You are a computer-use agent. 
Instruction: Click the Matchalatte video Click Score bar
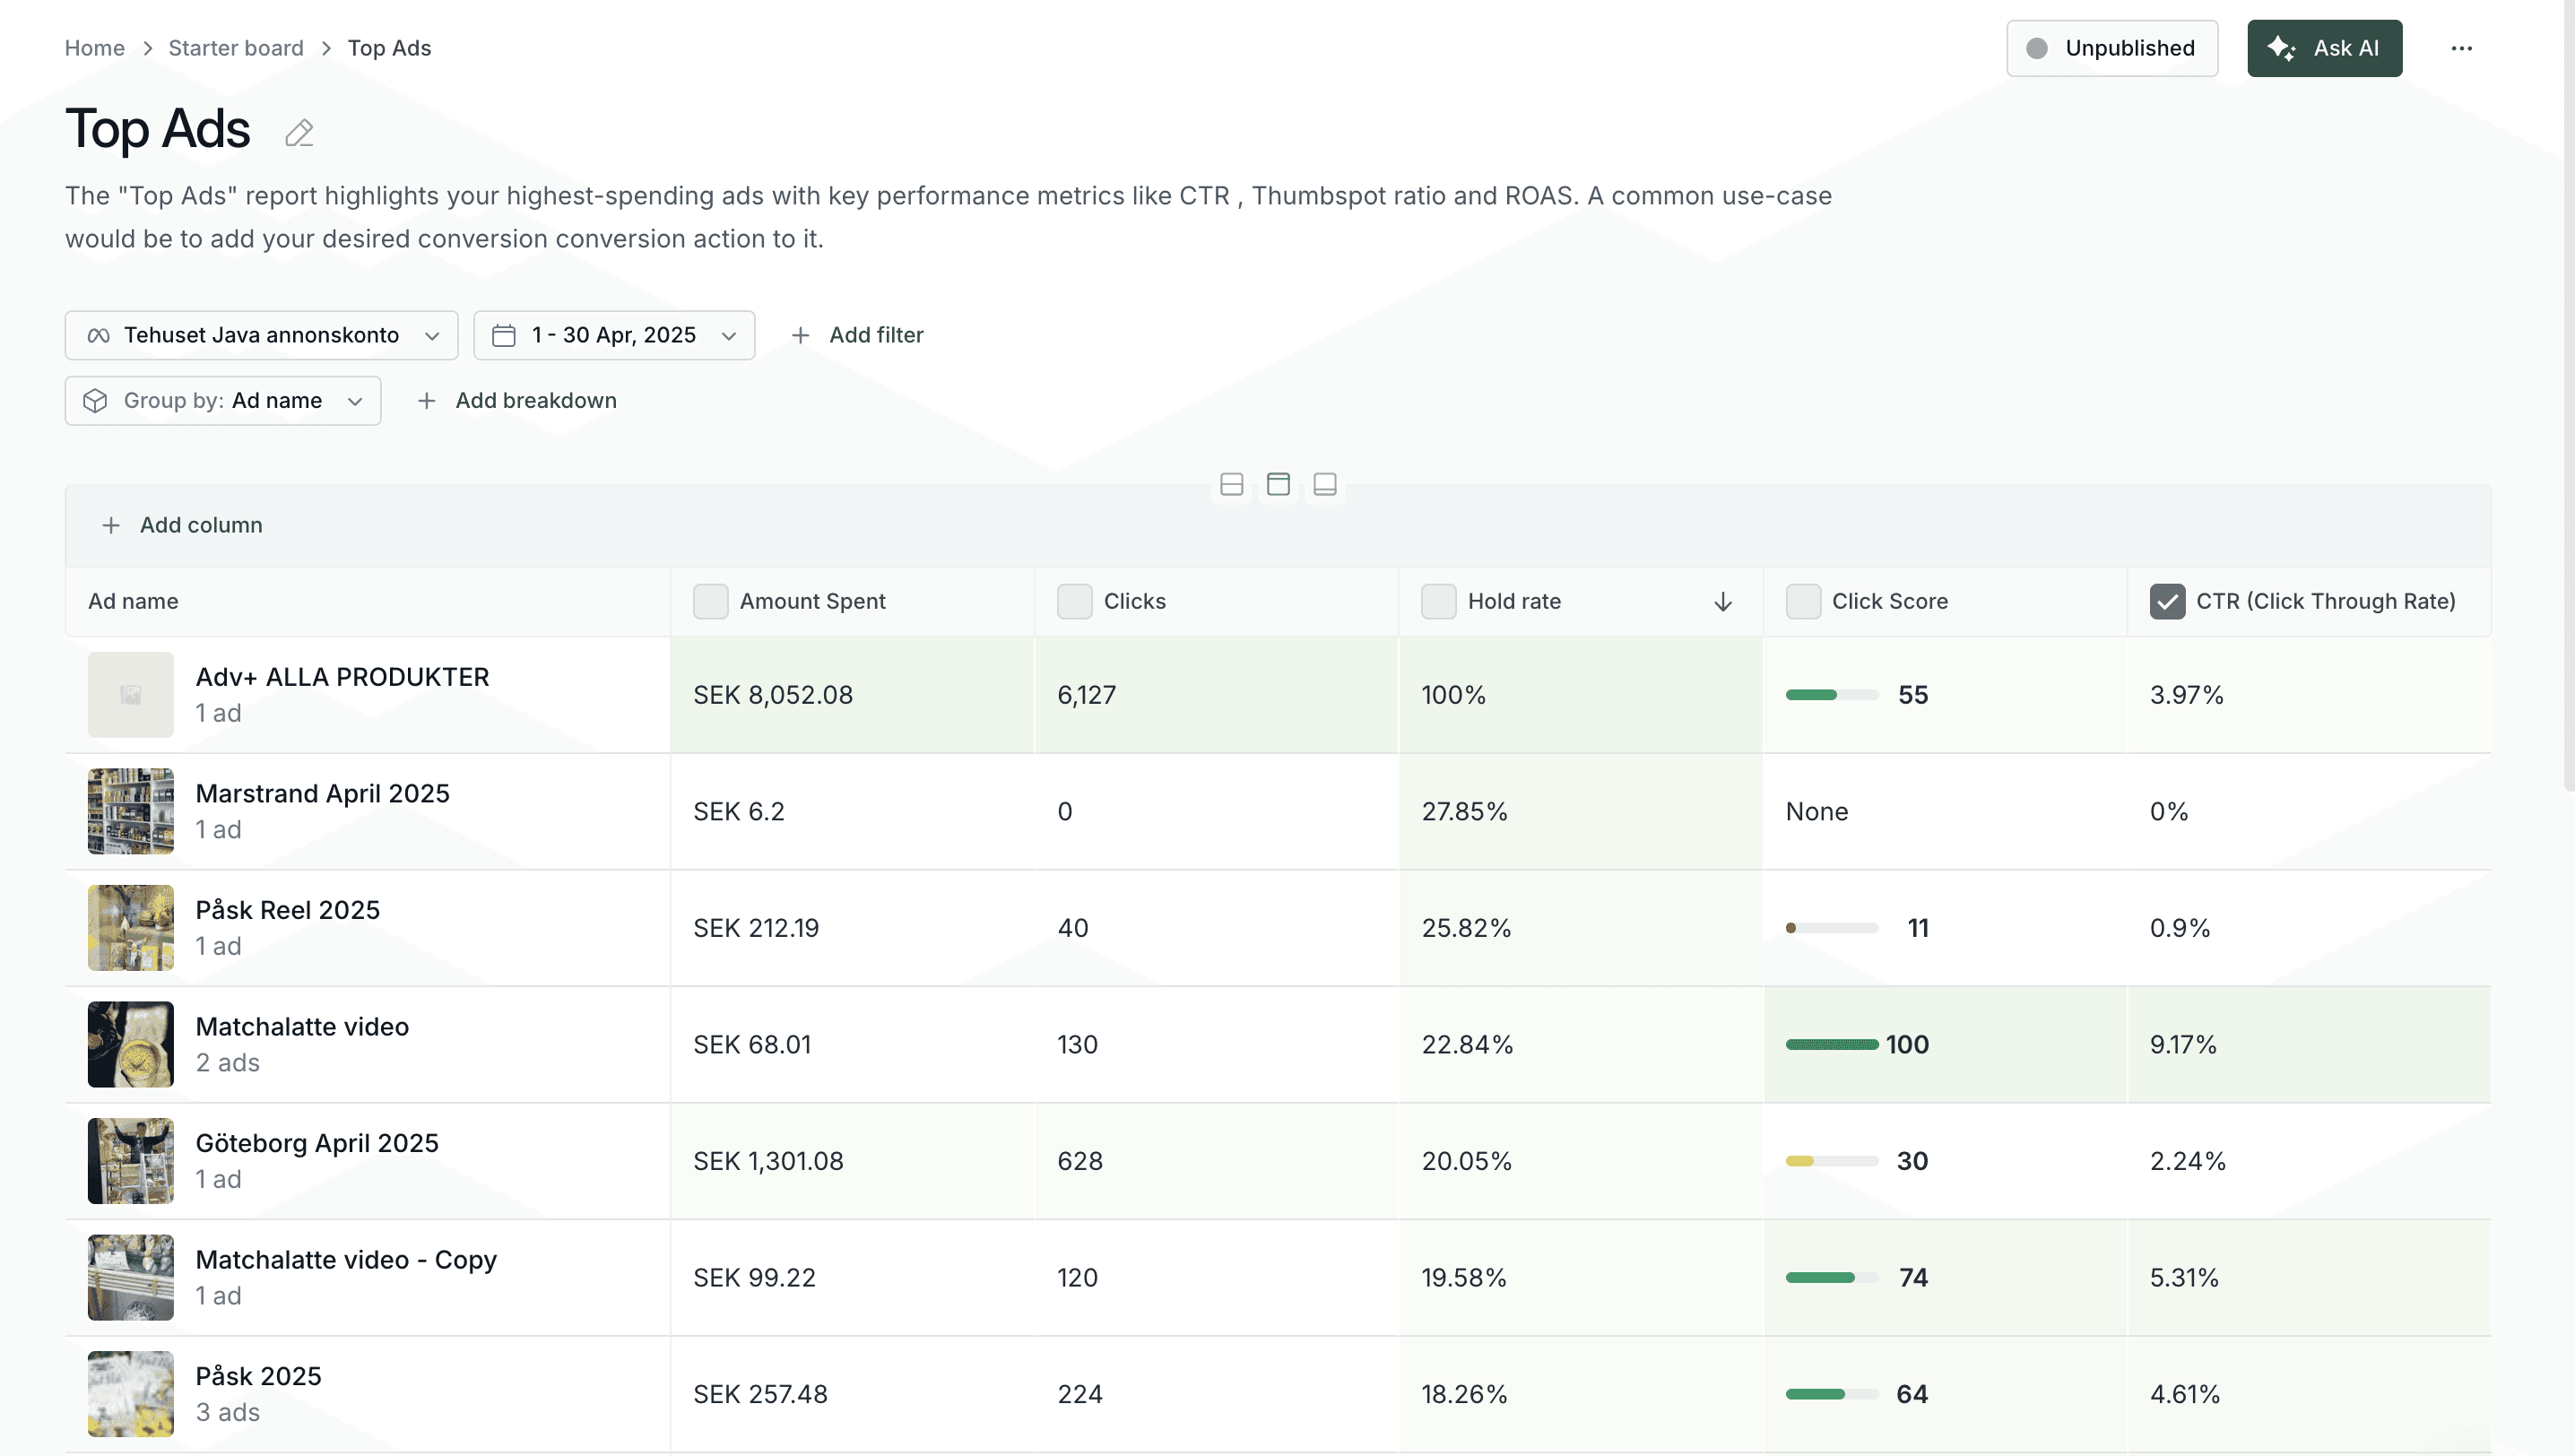1831,1044
